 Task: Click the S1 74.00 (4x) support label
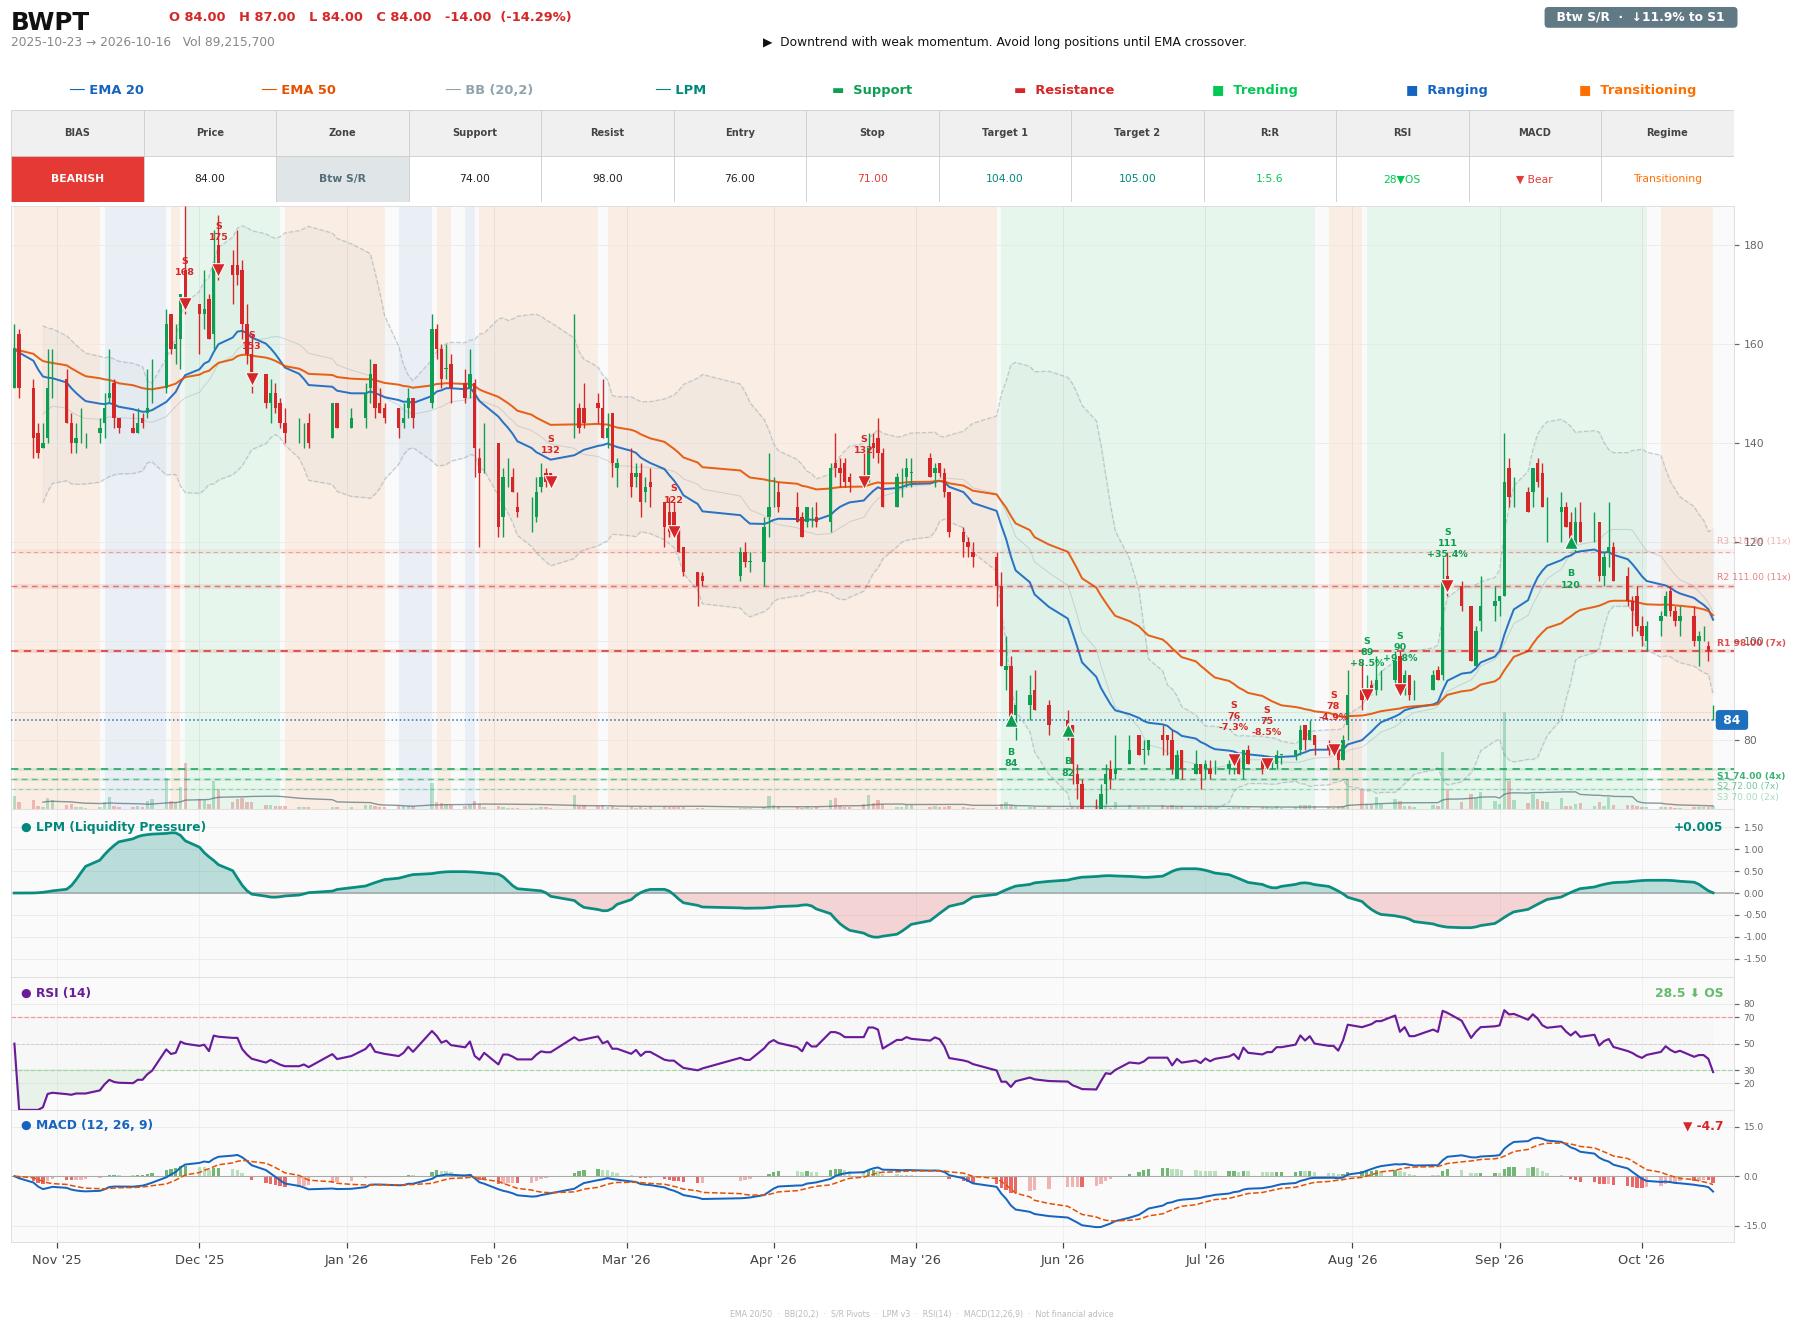click(x=1751, y=776)
